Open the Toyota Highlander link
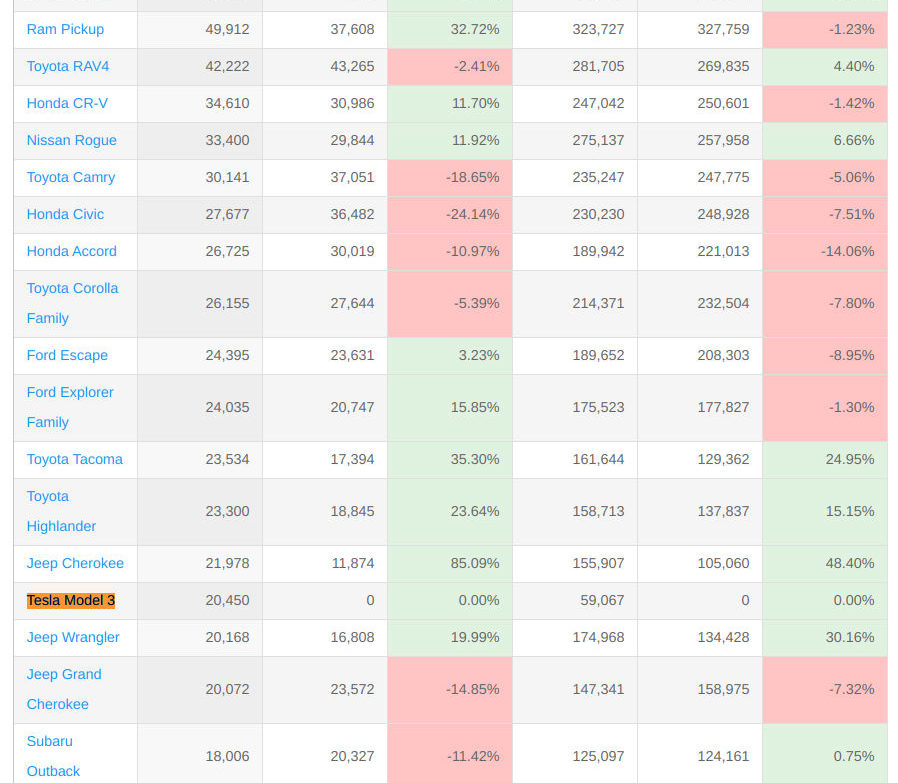The width and height of the screenshot is (898, 783). (x=61, y=511)
